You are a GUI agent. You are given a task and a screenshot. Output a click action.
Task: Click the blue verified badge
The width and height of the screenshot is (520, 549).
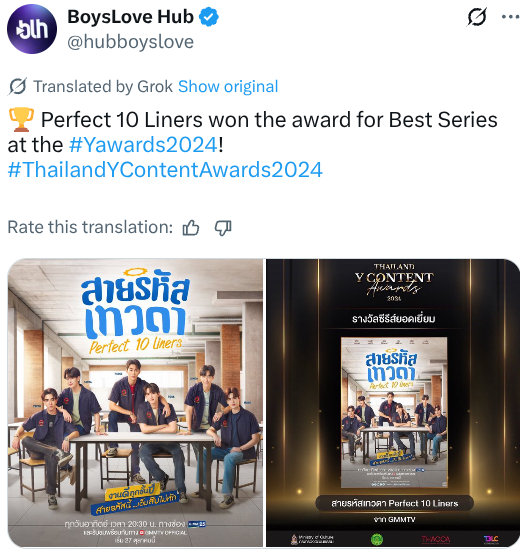click(x=209, y=17)
